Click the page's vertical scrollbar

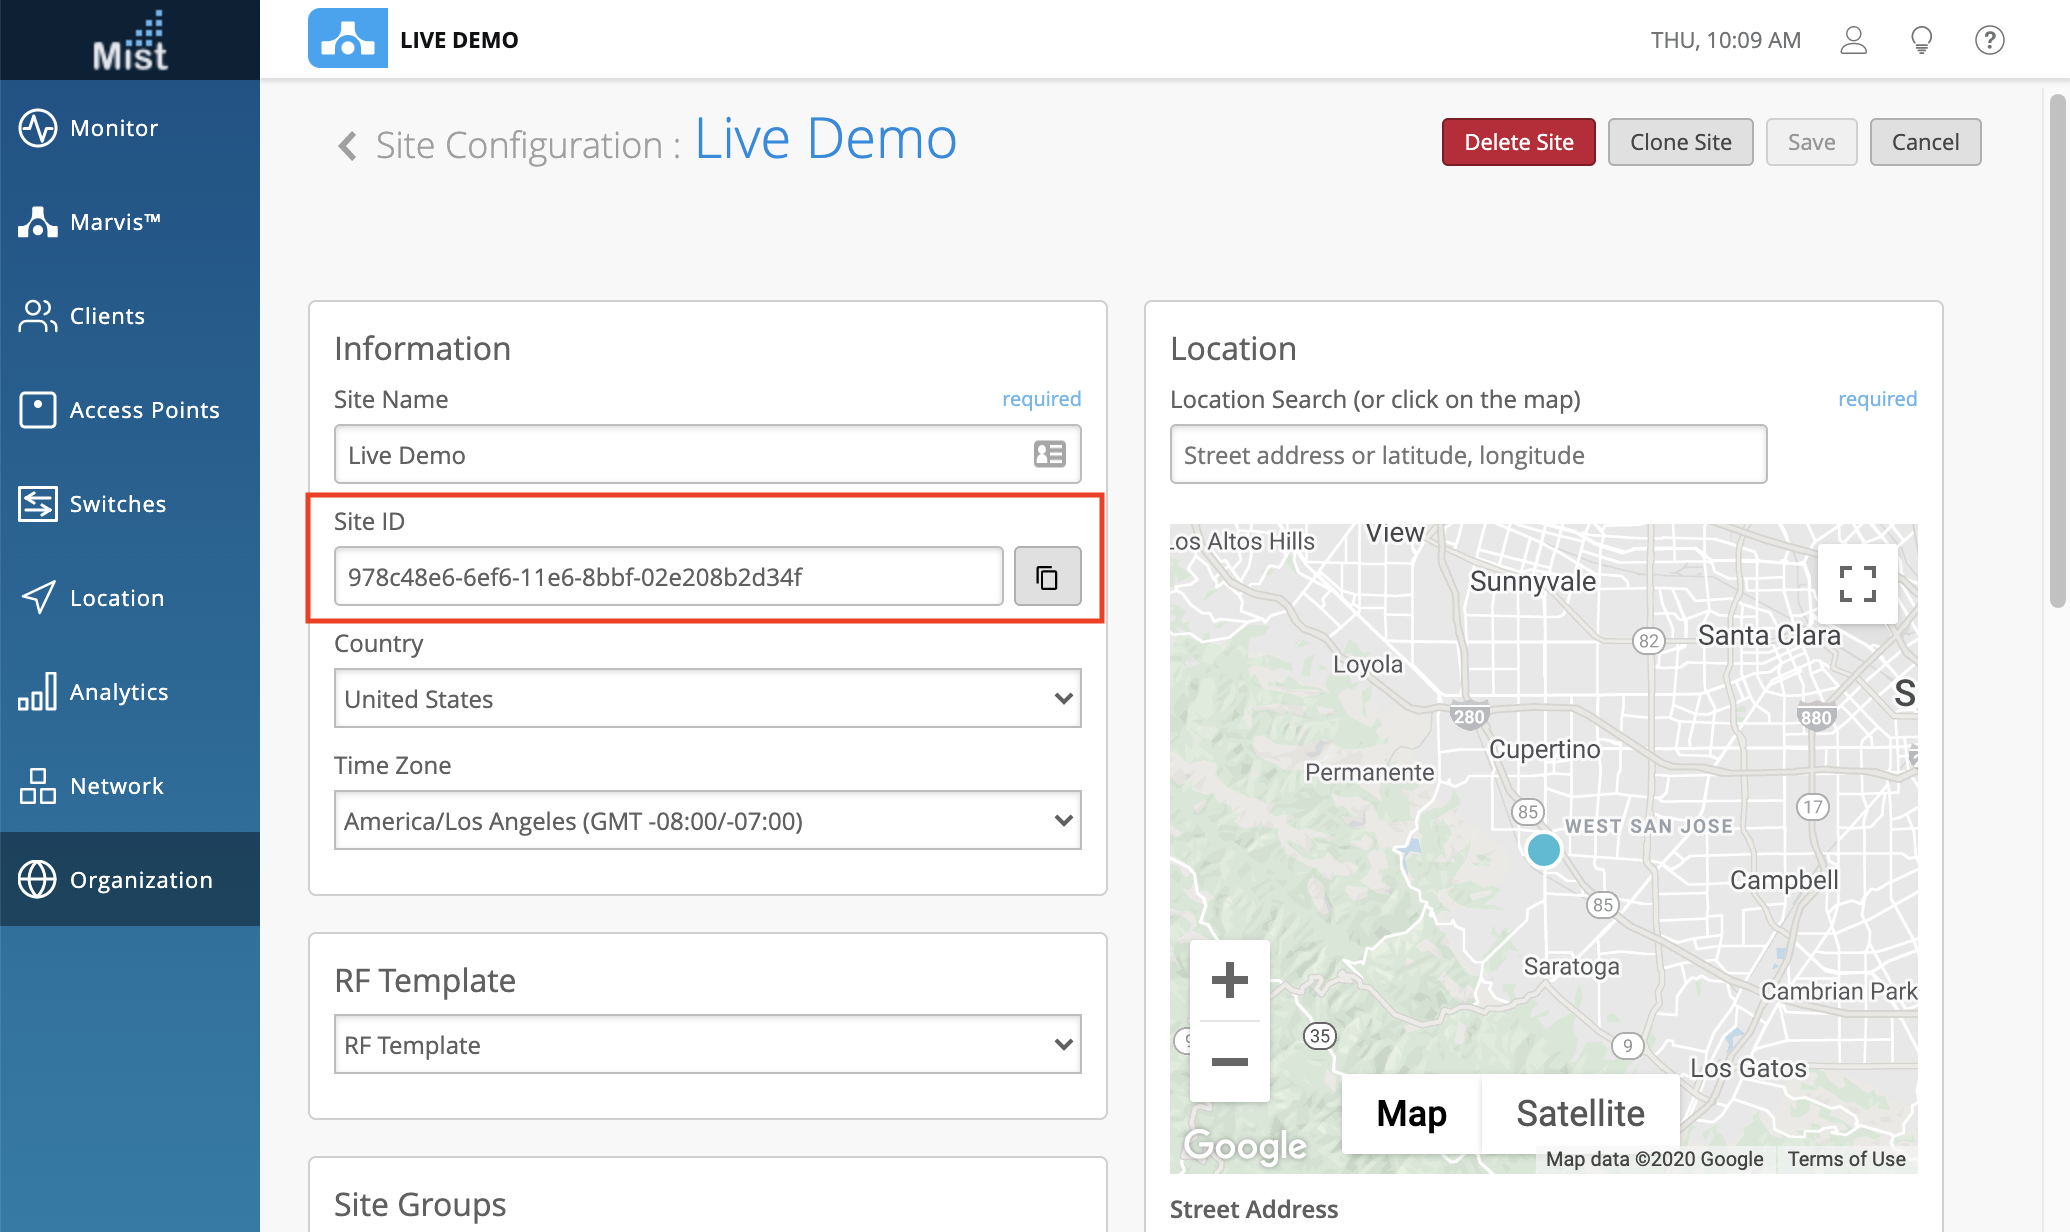click(x=2057, y=350)
